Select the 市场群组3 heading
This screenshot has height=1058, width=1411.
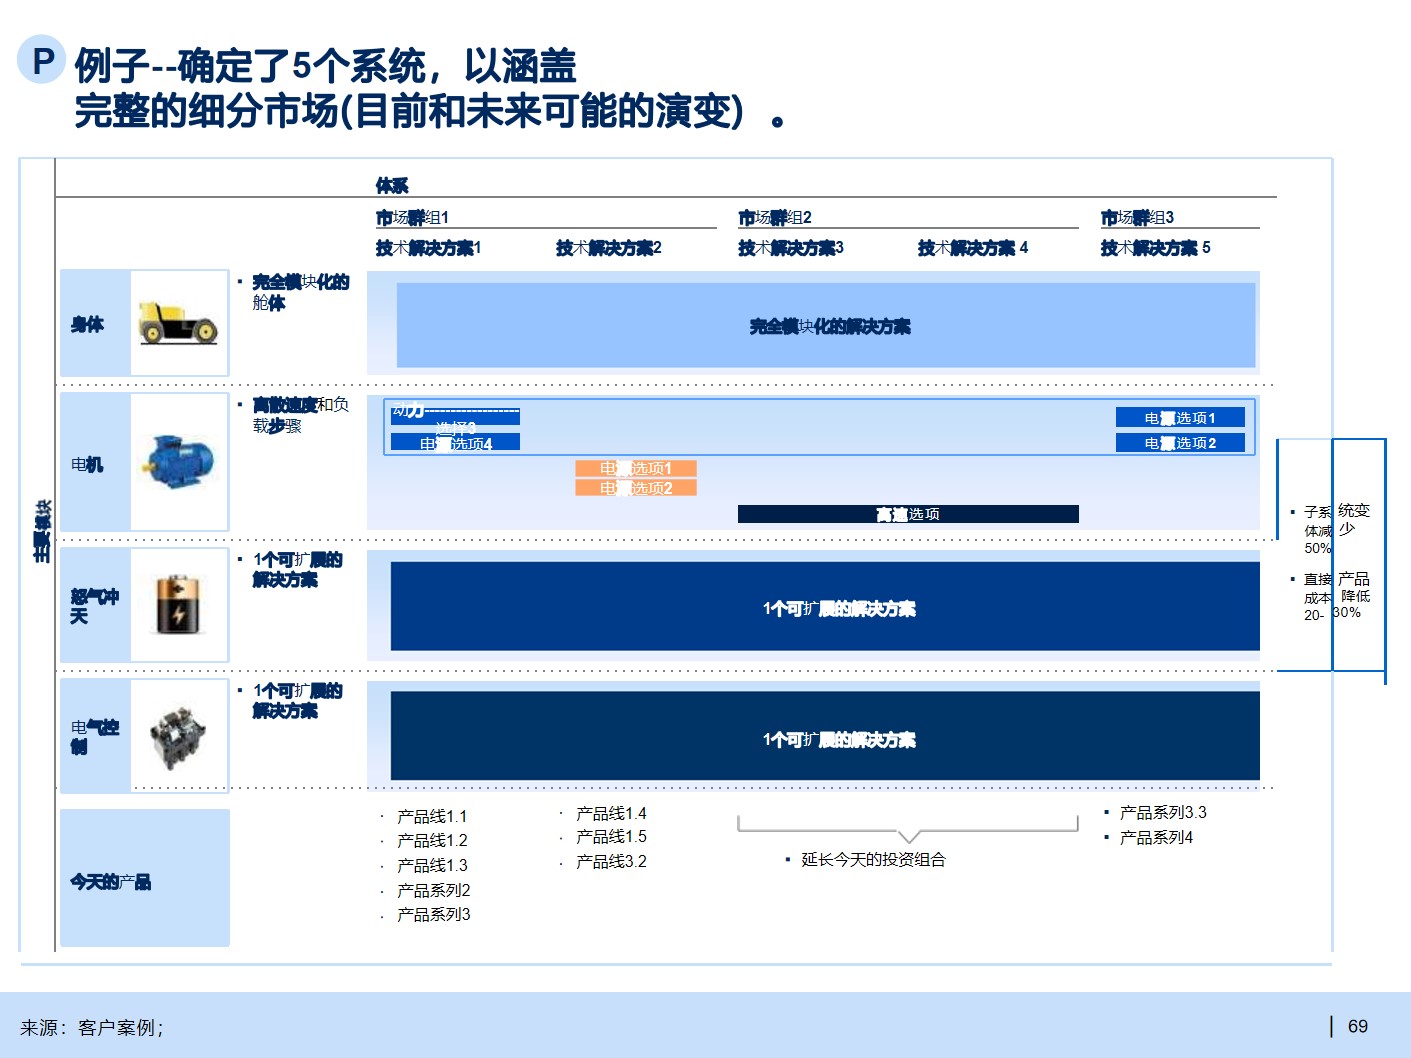(x=1137, y=217)
